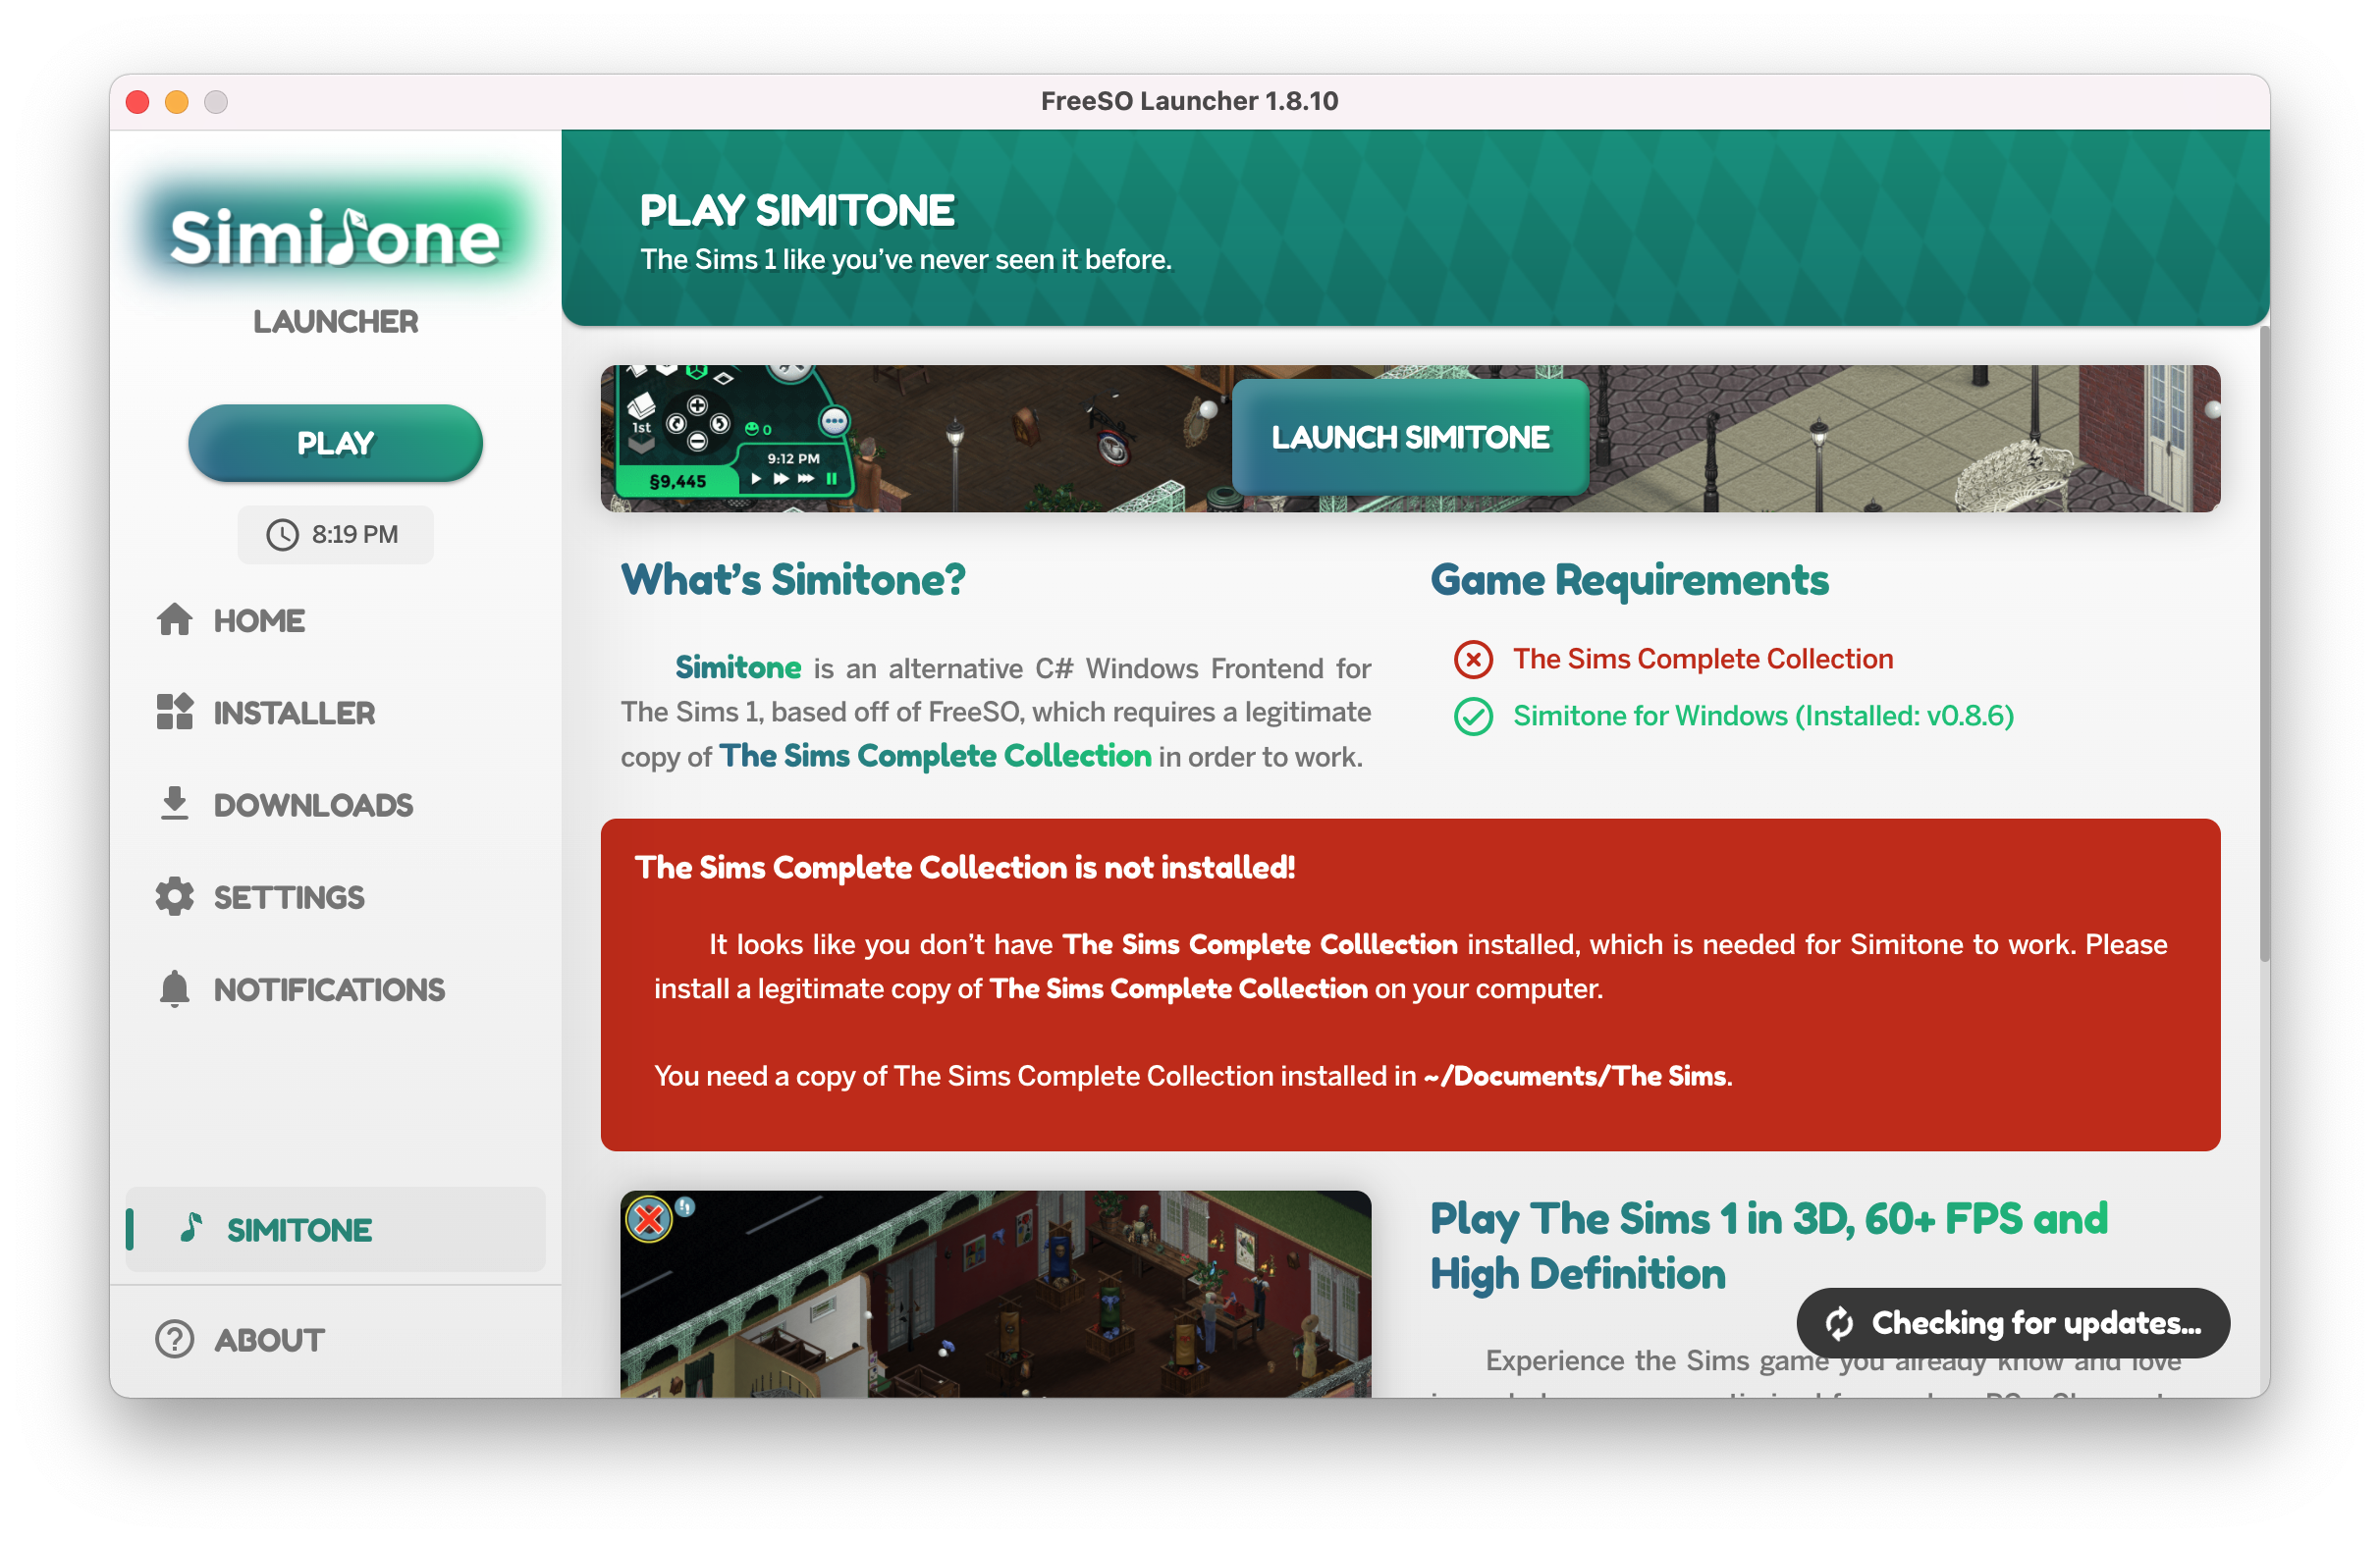Open the Installer section via its grid icon
The height and width of the screenshot is (1543, 2380).
(x=176, y=713)
